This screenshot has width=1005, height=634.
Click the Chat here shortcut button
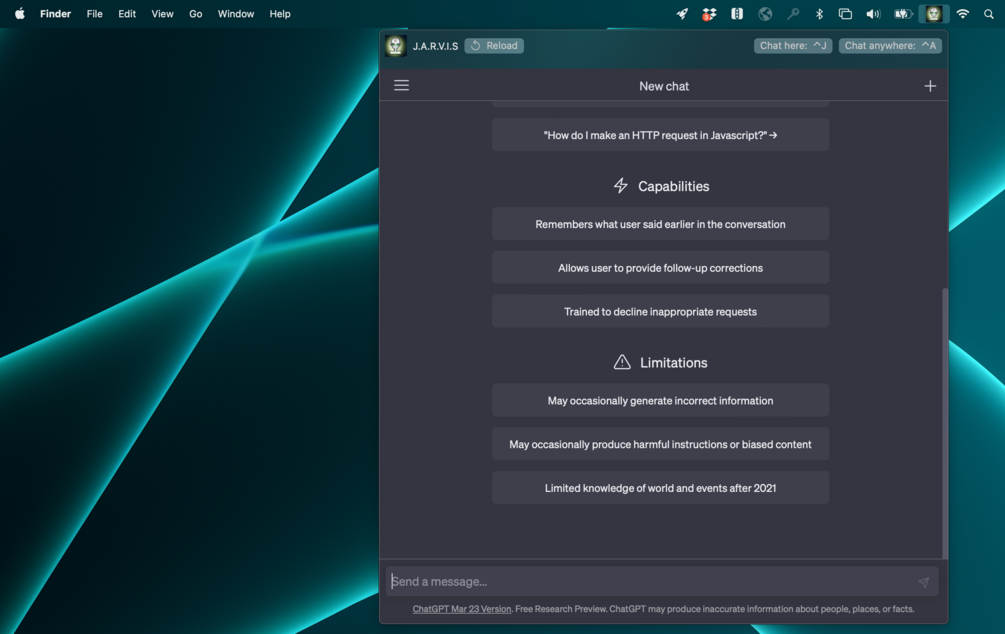point(793,46)
